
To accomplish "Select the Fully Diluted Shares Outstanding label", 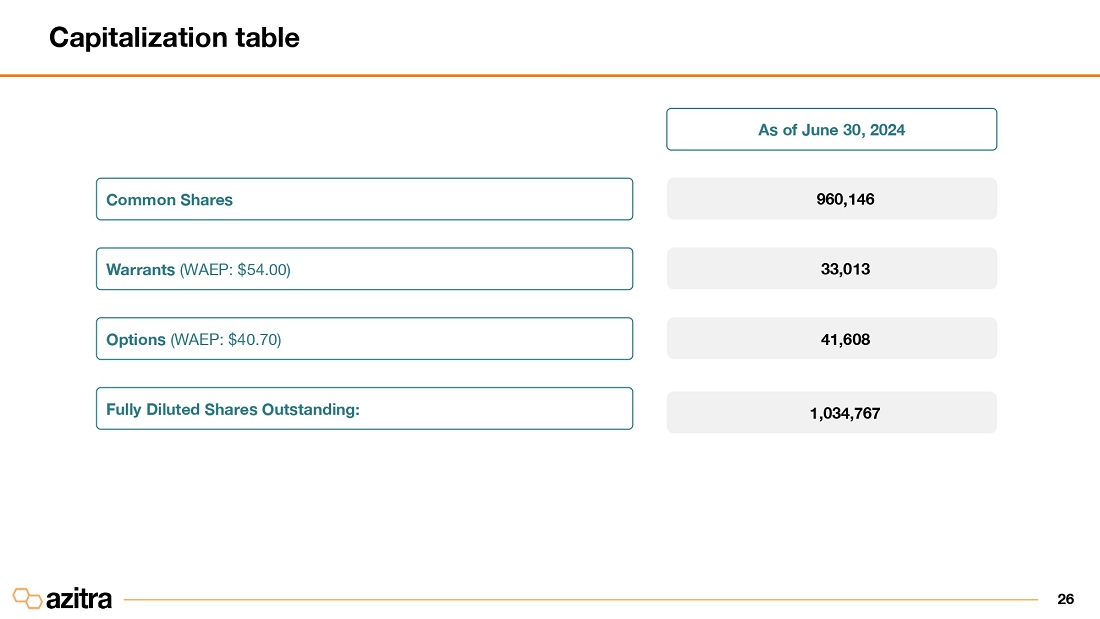I will tap(233, 409).
